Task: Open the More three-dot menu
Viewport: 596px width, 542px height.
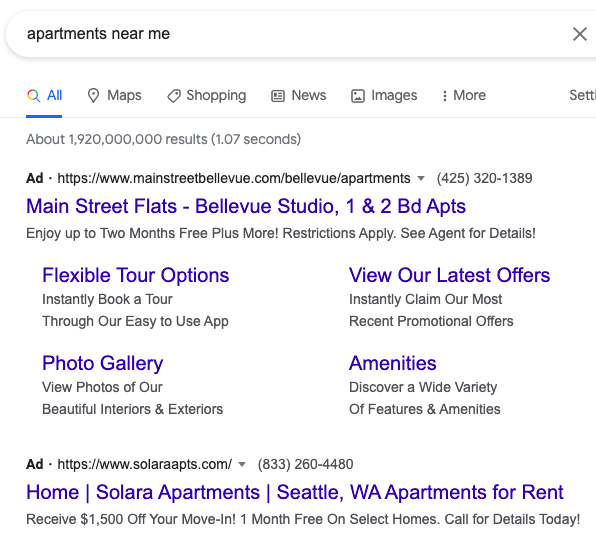Action: (x=464, y=95)
